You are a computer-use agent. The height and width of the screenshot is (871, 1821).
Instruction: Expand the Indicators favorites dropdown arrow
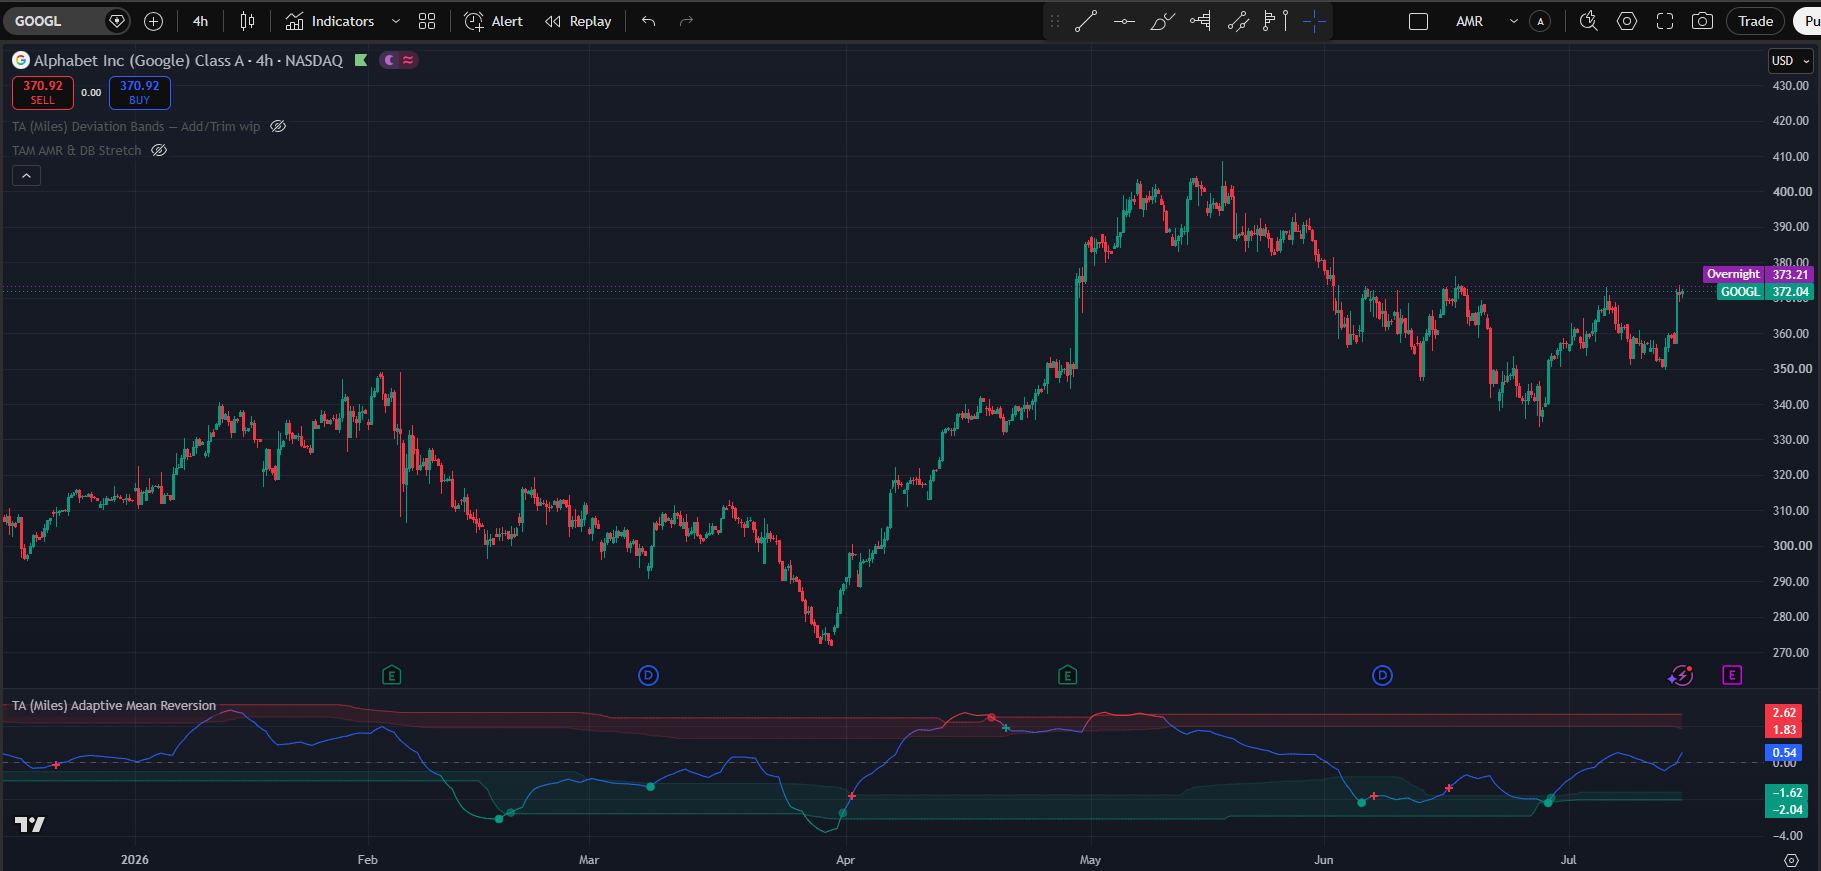[x=396, y=21]
